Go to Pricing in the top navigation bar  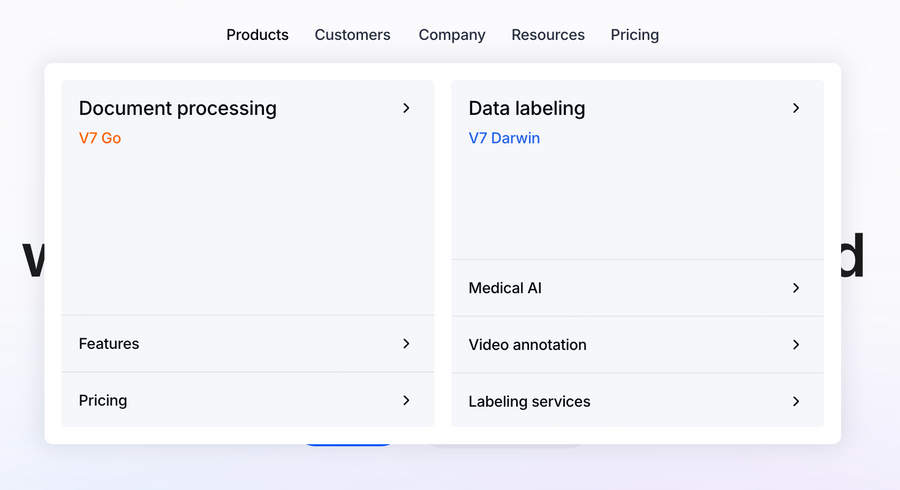pos(635,35)
